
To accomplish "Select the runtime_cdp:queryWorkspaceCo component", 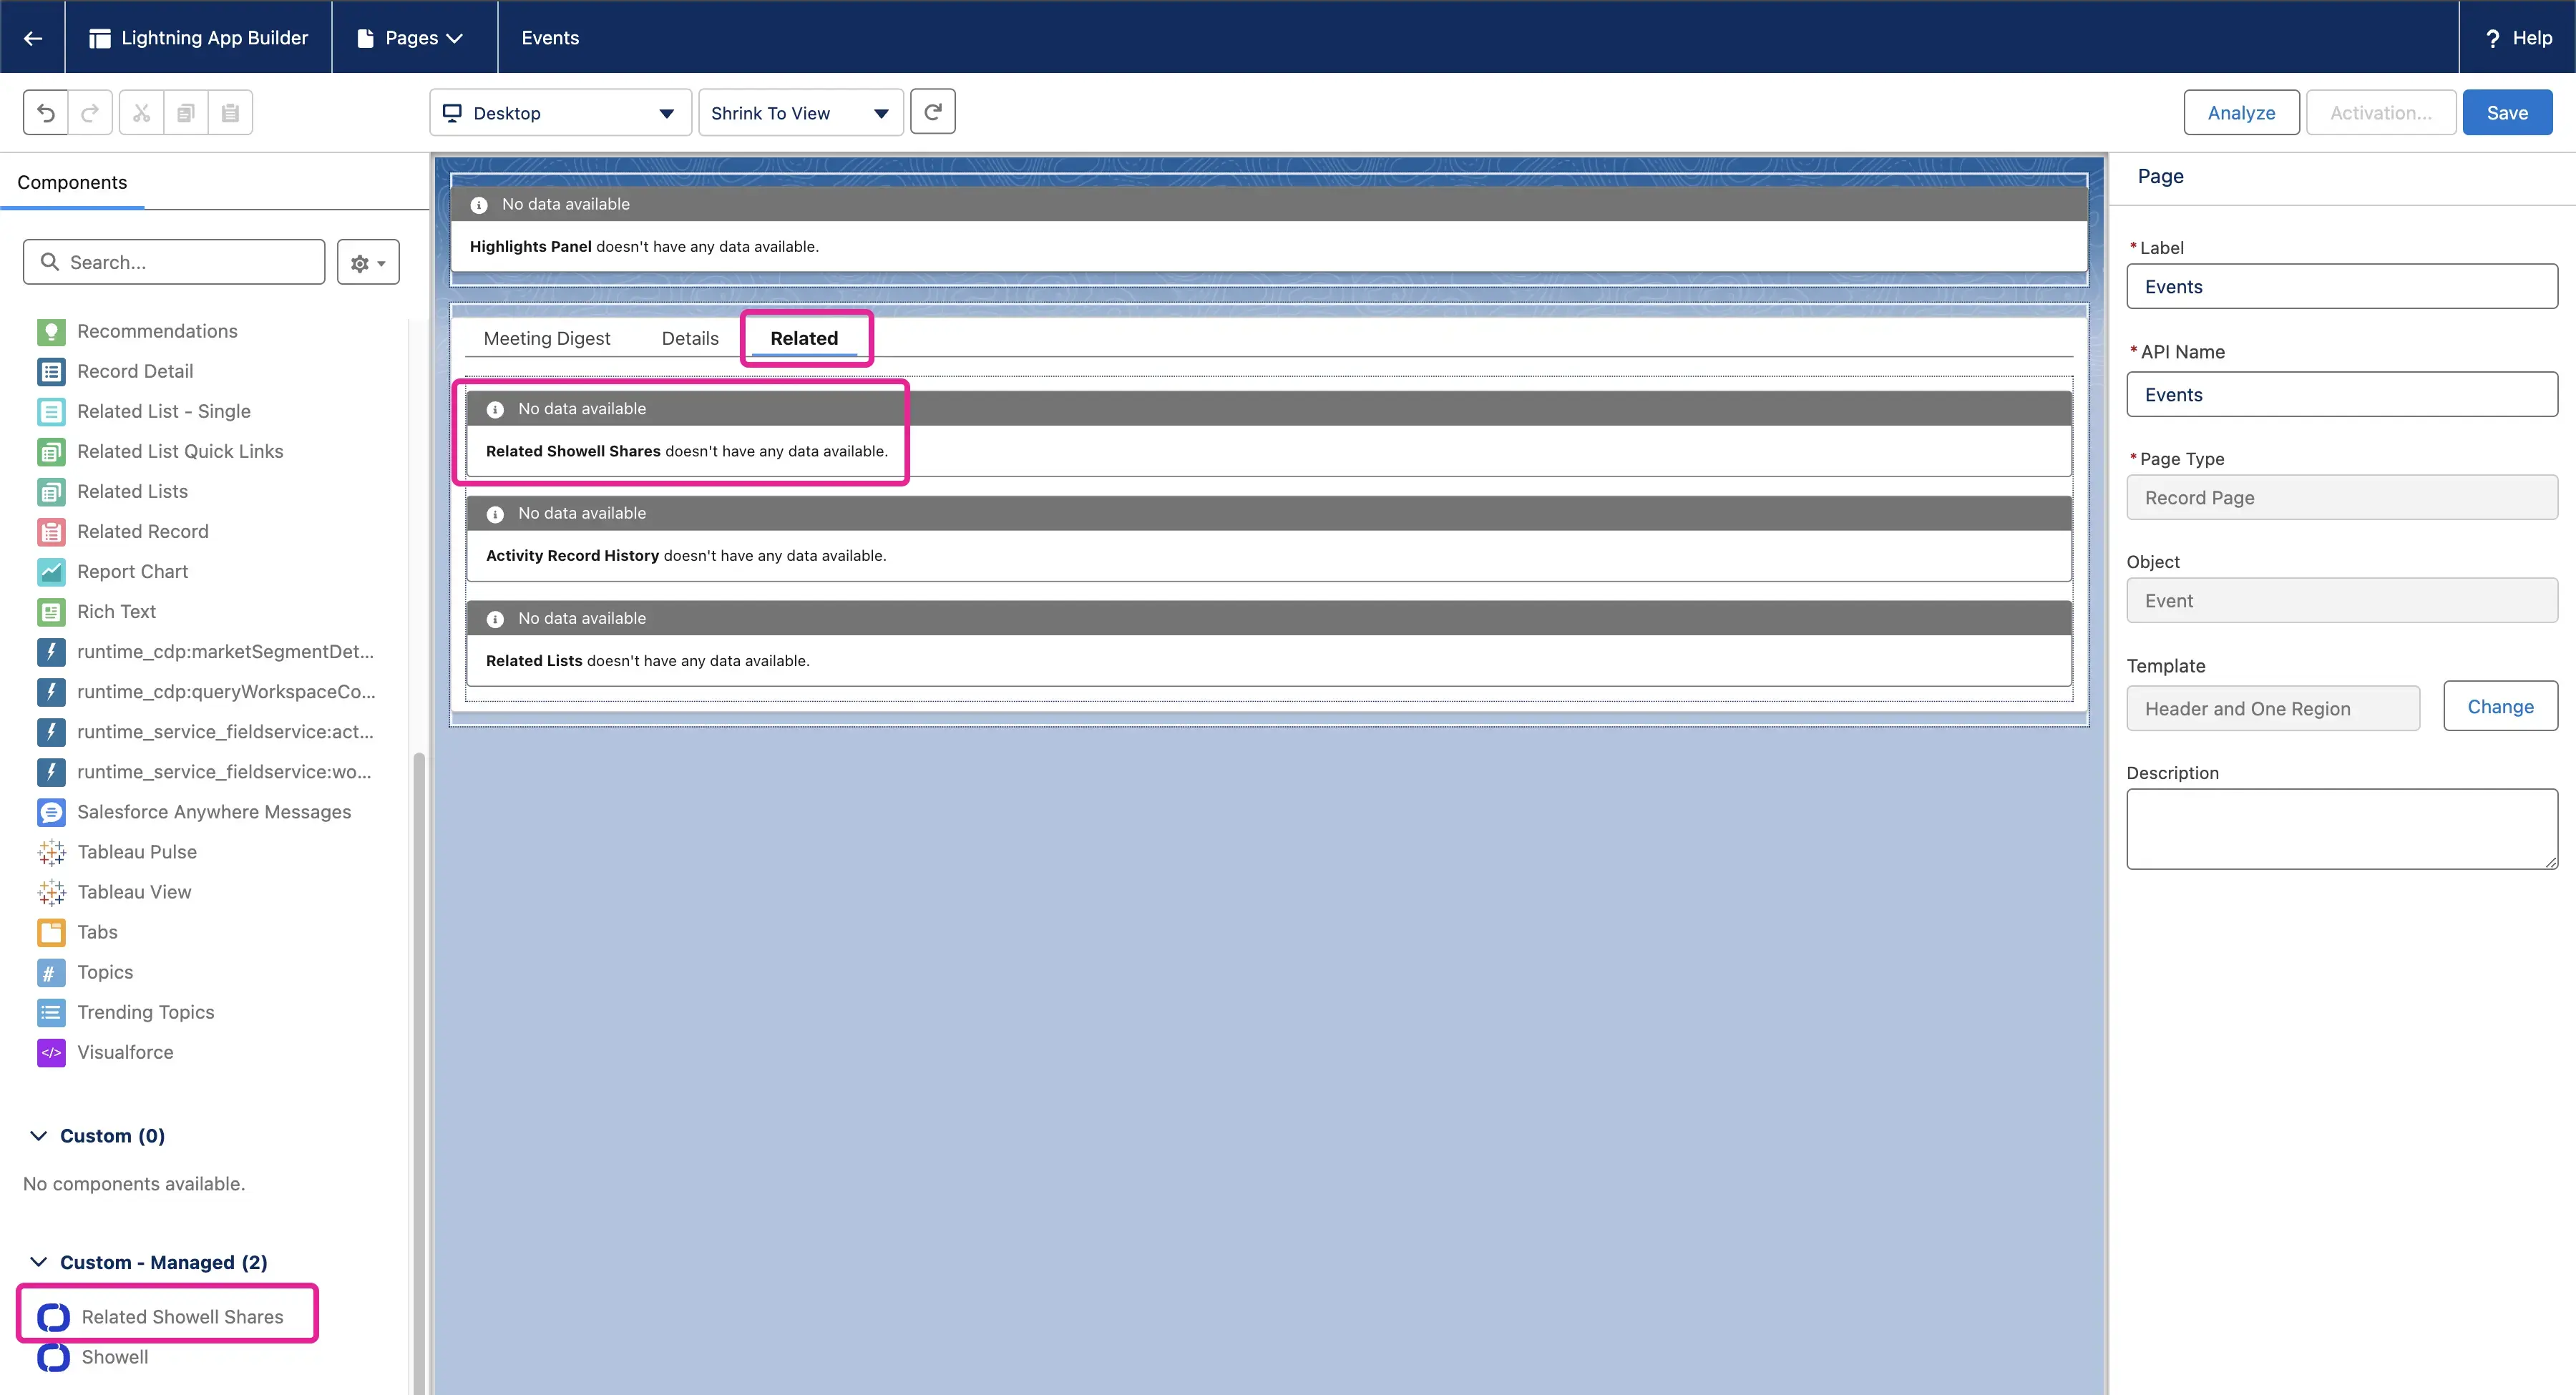I will coord(207,691).
